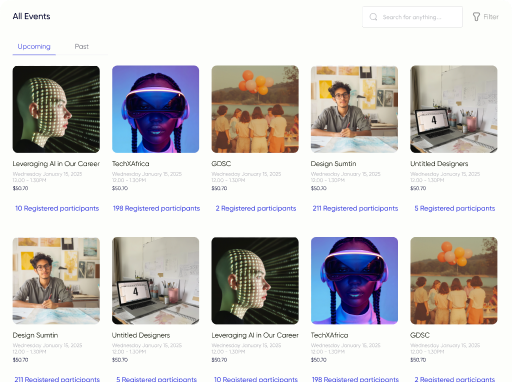Click first-row 'Design Sumtin' title

(x=333, y=164)
